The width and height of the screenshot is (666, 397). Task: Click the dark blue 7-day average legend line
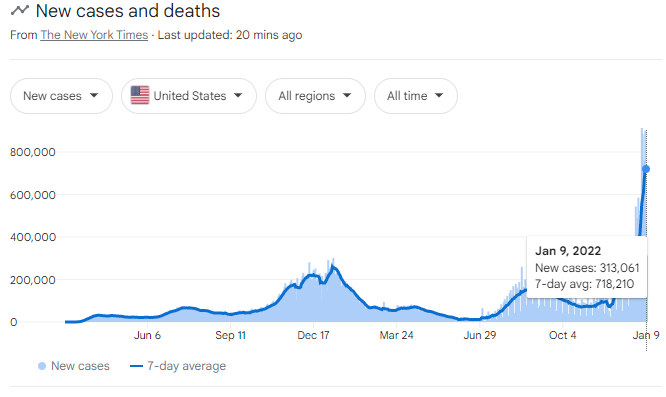click(136, 366)
